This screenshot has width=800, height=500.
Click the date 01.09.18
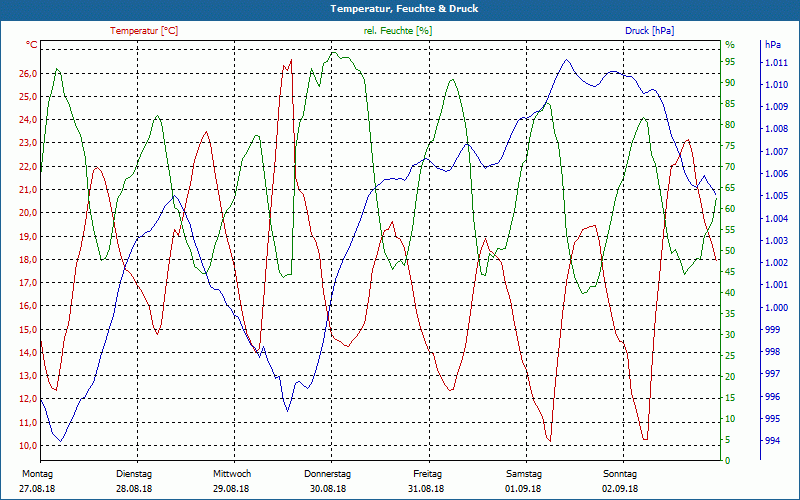[x=523, y=489]
